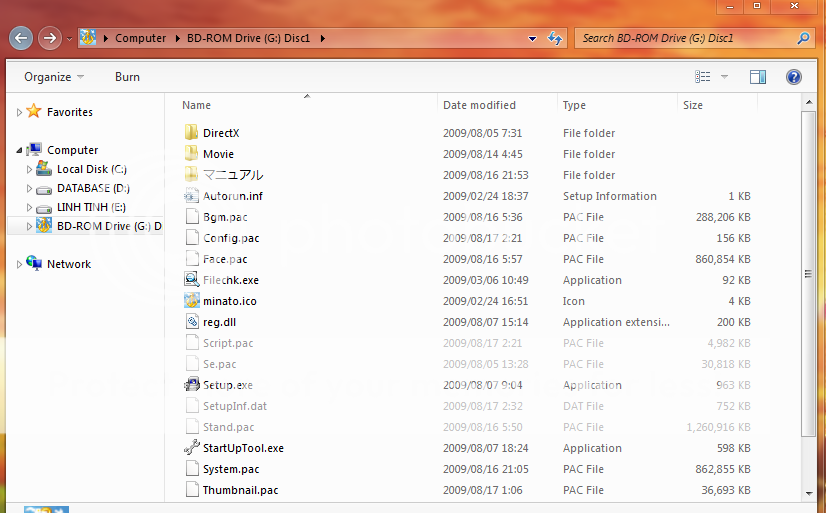The height and width of the screenshot is (513, 826).
Task: Select the reg.dll file icon
Action: click(x=192, y=322)
